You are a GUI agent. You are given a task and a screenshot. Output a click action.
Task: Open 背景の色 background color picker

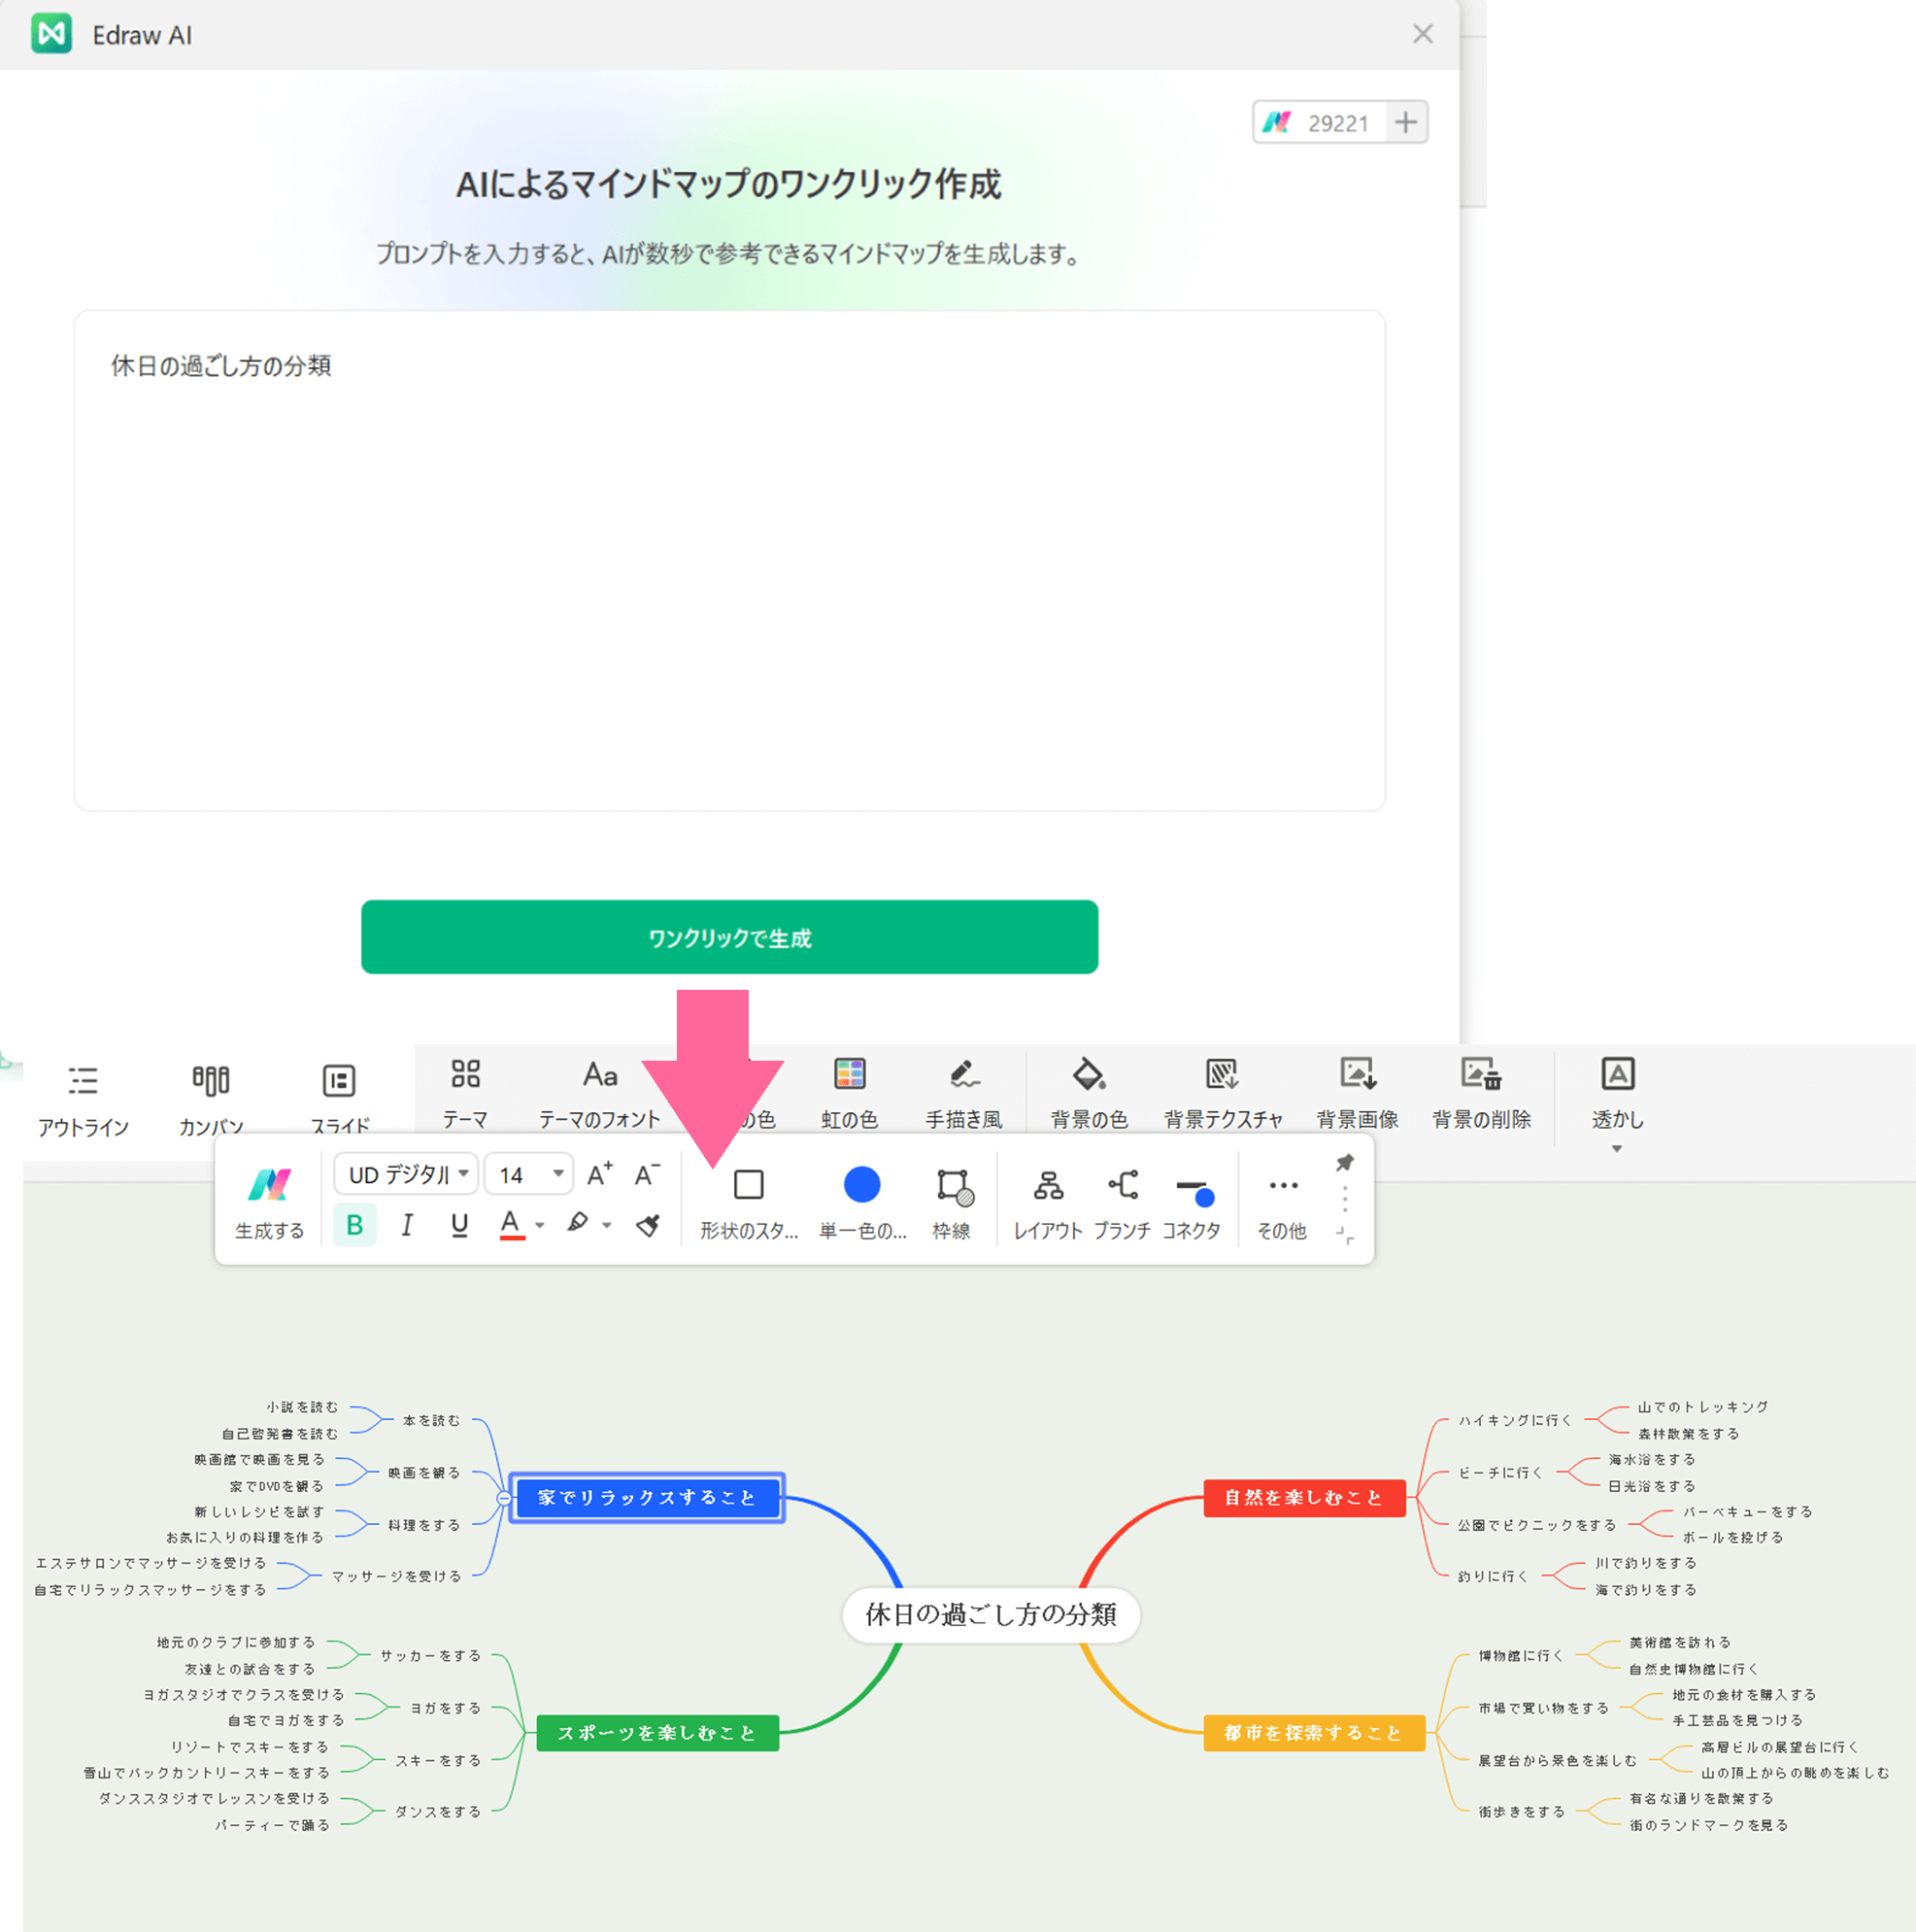click(1088, 1093)
